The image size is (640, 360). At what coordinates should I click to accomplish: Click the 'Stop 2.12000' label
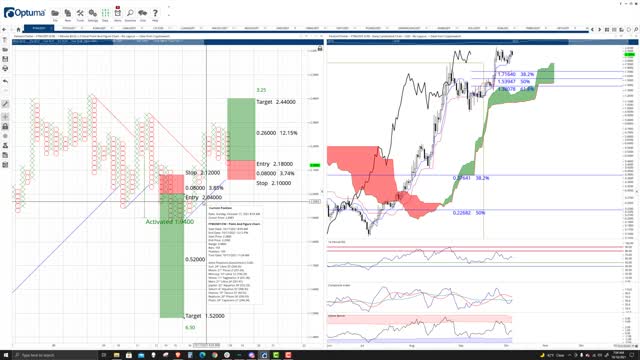tap(202, 173)
